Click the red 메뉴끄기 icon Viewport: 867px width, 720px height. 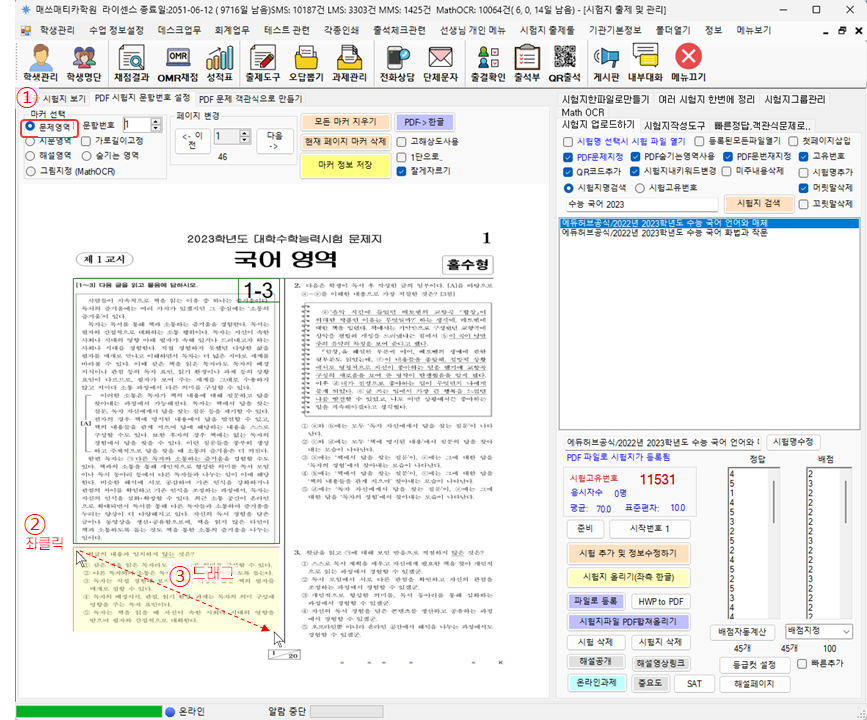[x=688, y=62]
